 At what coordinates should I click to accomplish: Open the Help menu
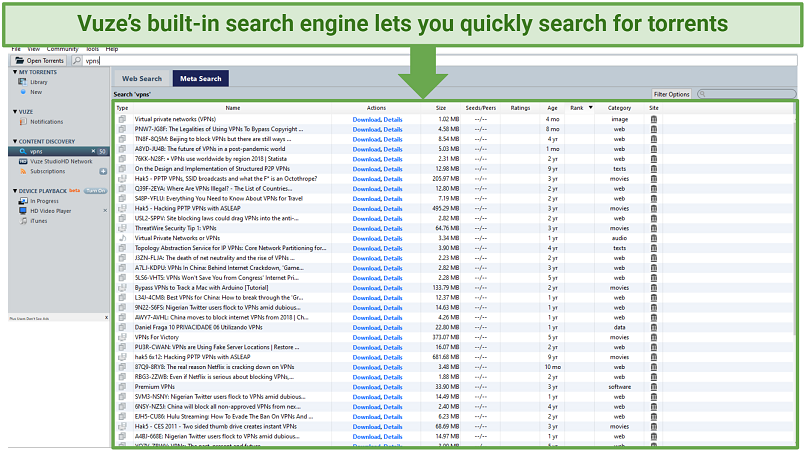[x=112, y=49]
